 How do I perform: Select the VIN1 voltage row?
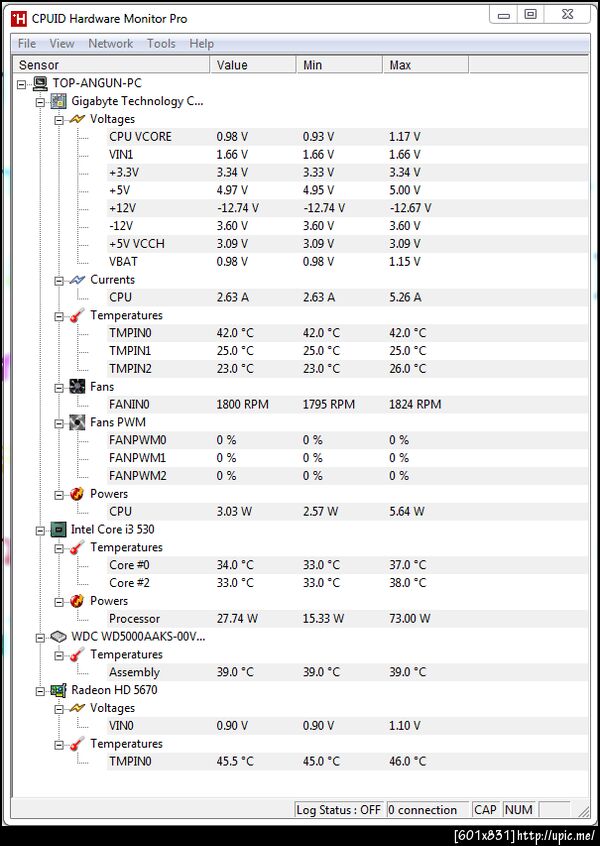(x=347, y=154)
